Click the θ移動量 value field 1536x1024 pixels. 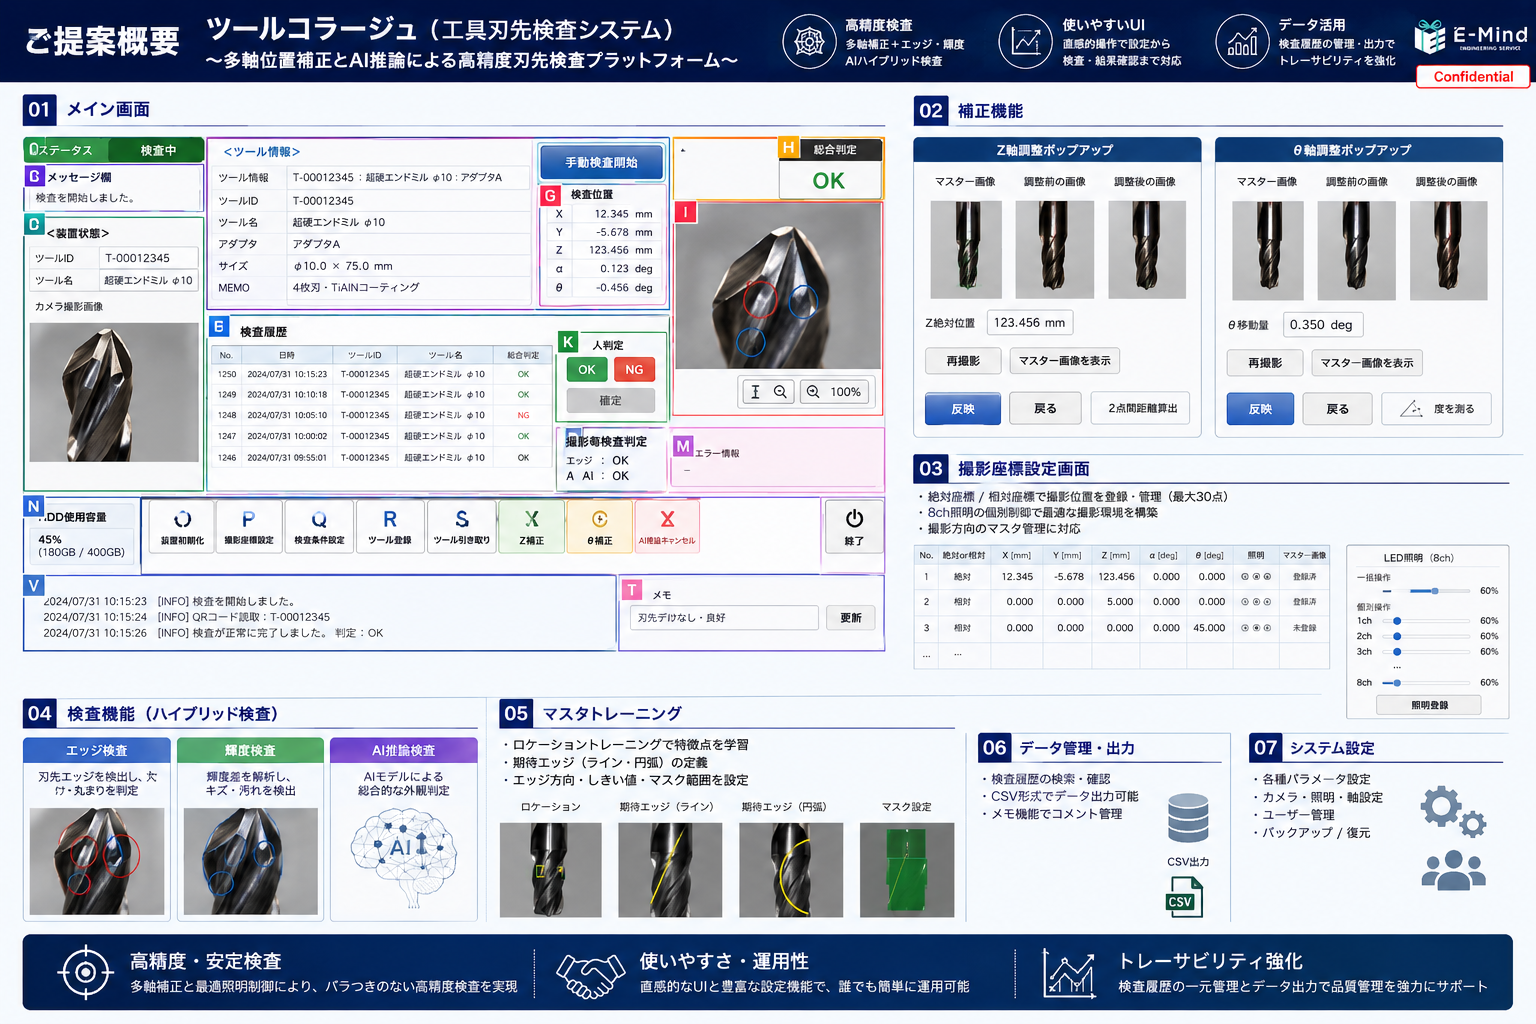tap(1321, 325)
